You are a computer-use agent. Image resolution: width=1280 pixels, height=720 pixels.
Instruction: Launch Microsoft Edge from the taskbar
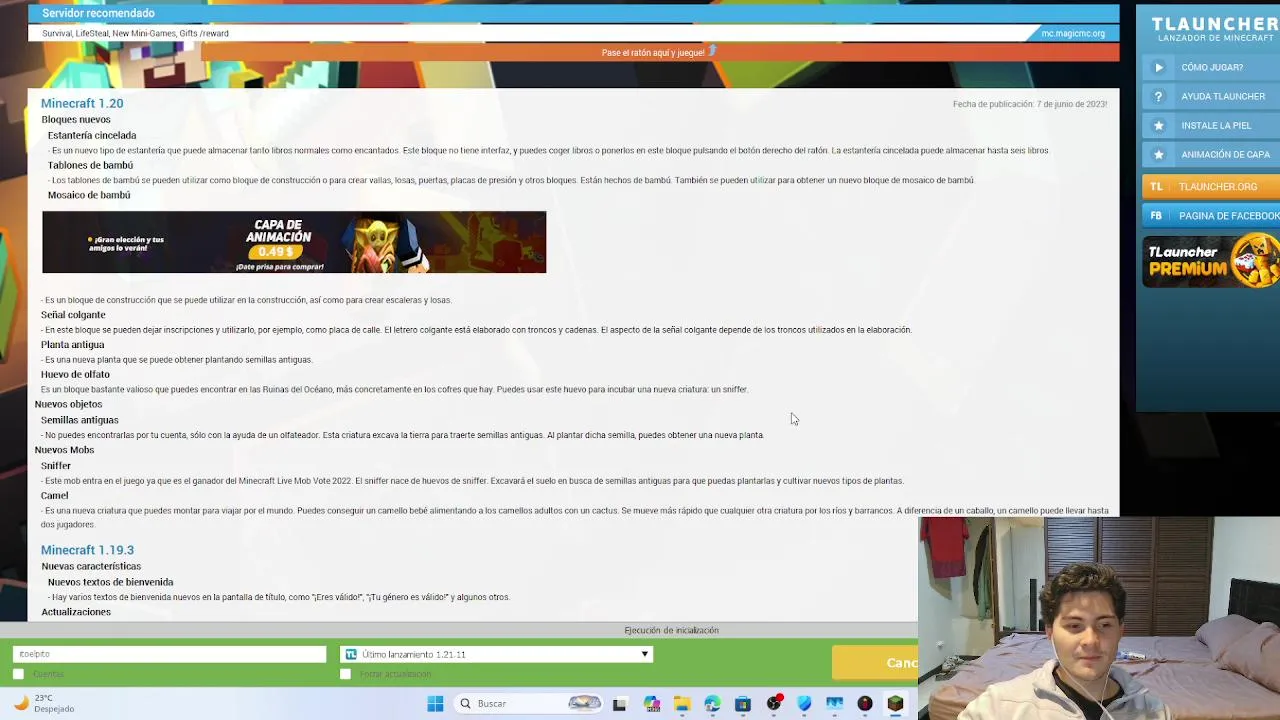pos(712,704)
